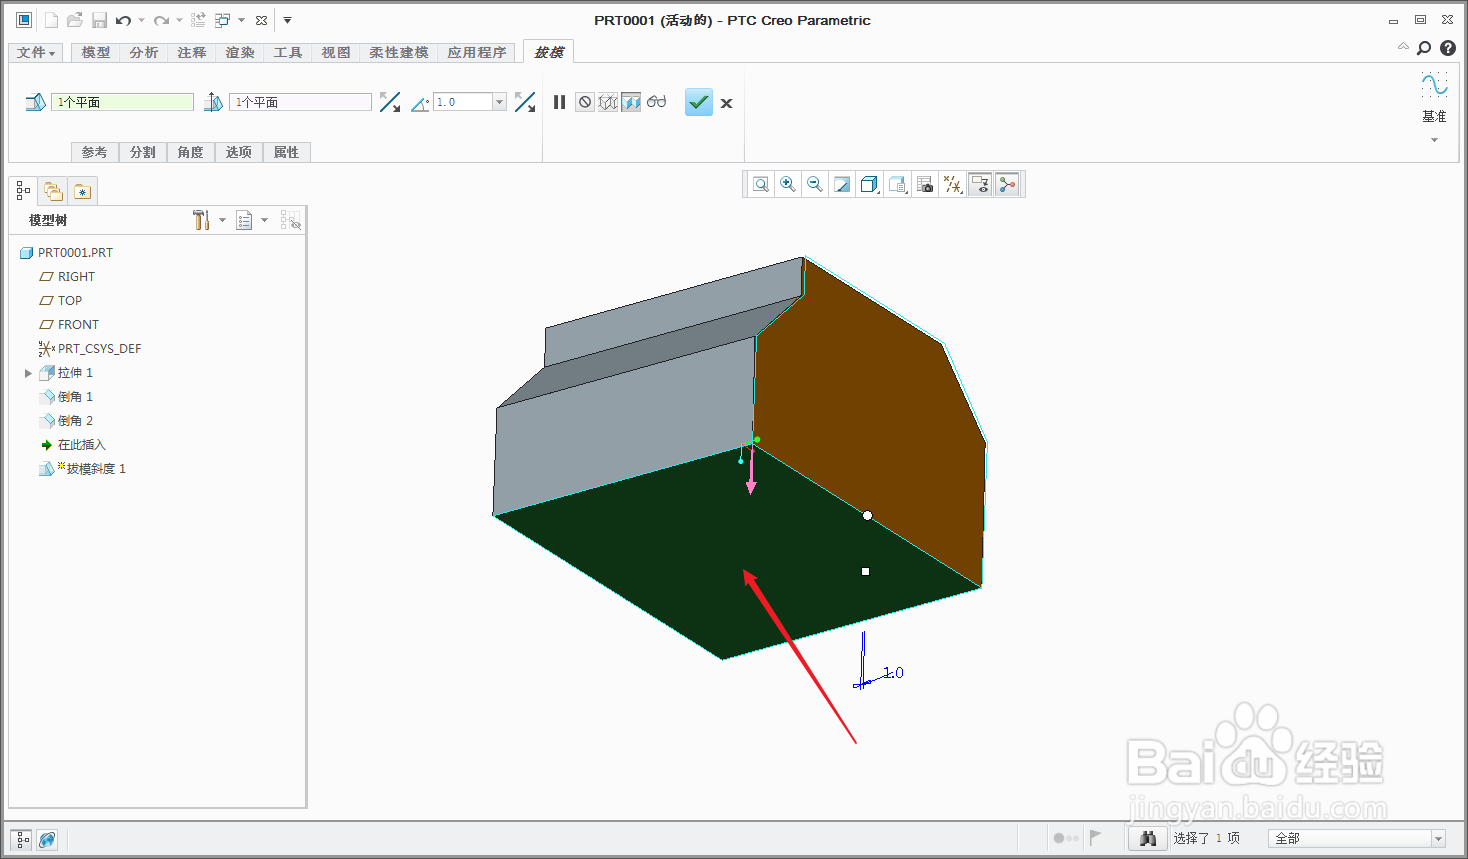
Task: Click the Undo arrow icon
Action: 123,20
